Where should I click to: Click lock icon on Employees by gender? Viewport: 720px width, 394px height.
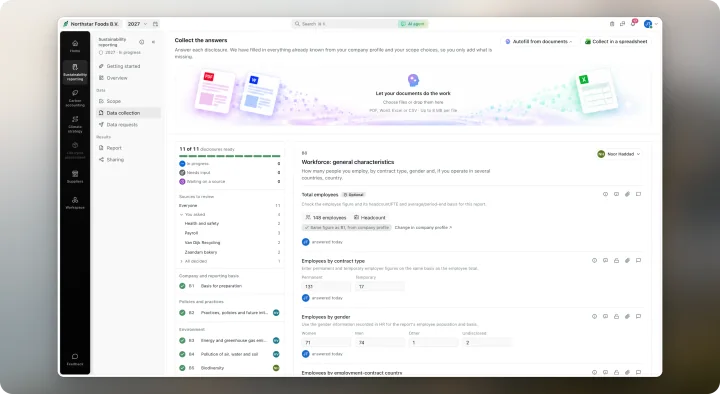616,316
